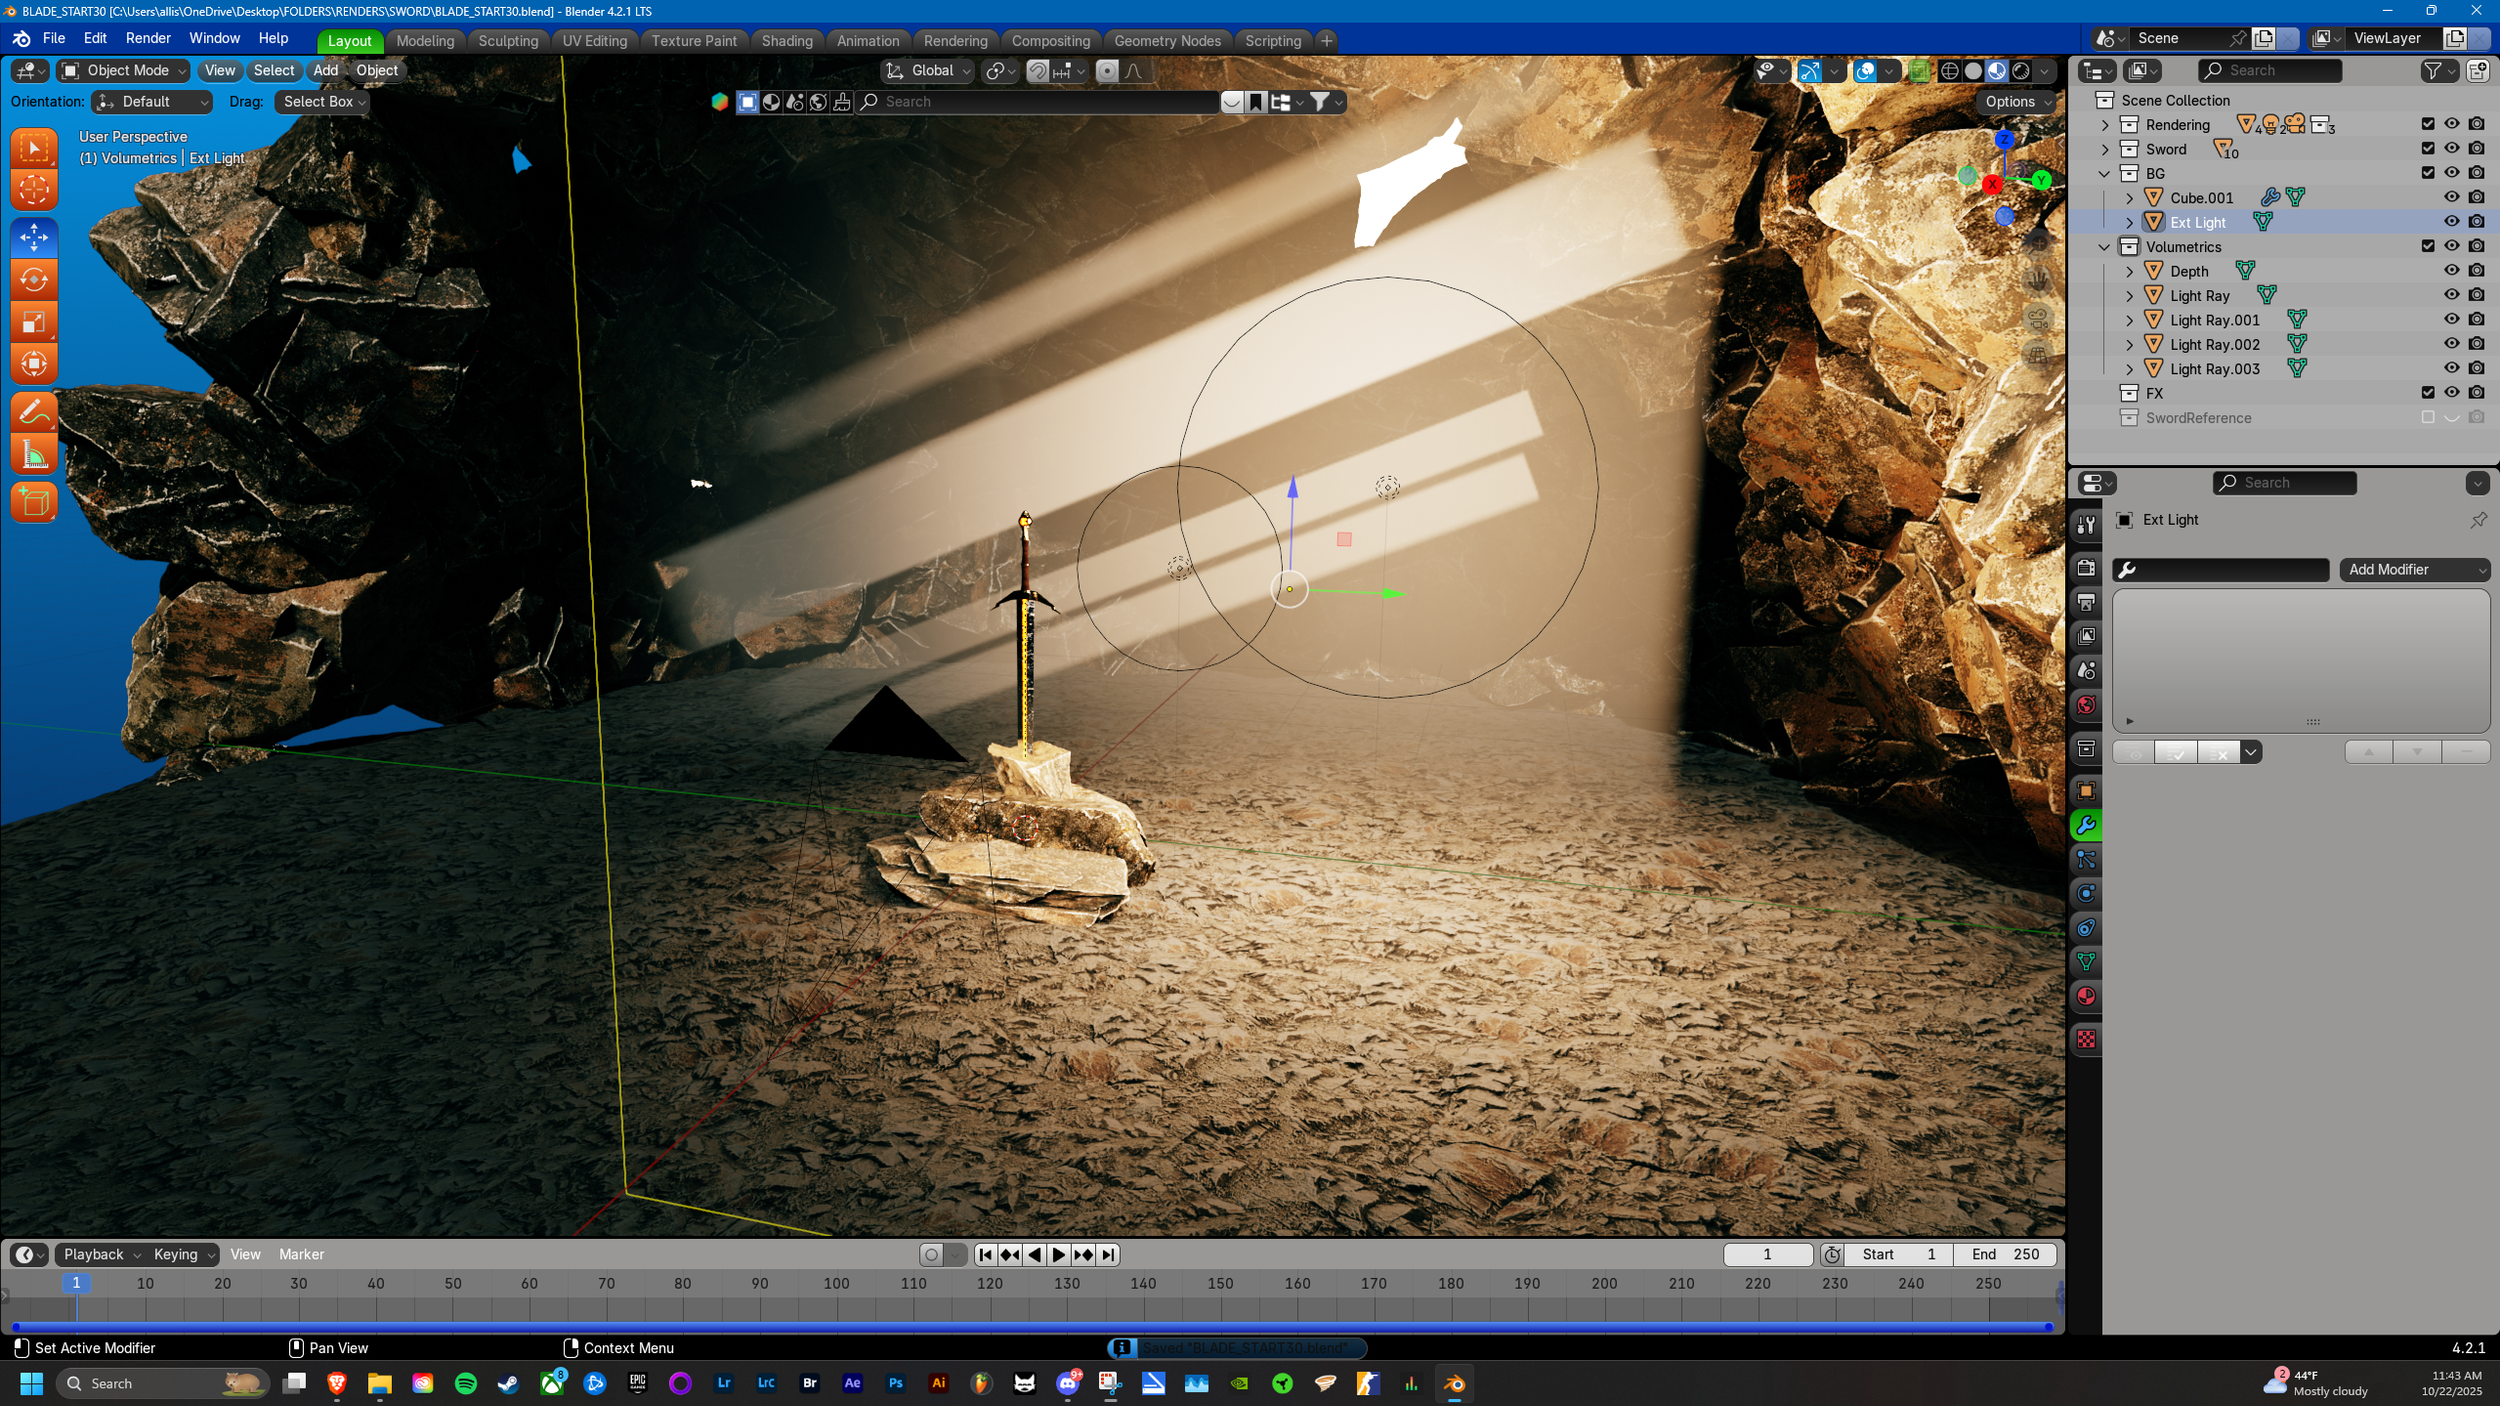Click the Windows Start button
The height and width of the screenshot is (1406, 2500).
pos(32,1383)
